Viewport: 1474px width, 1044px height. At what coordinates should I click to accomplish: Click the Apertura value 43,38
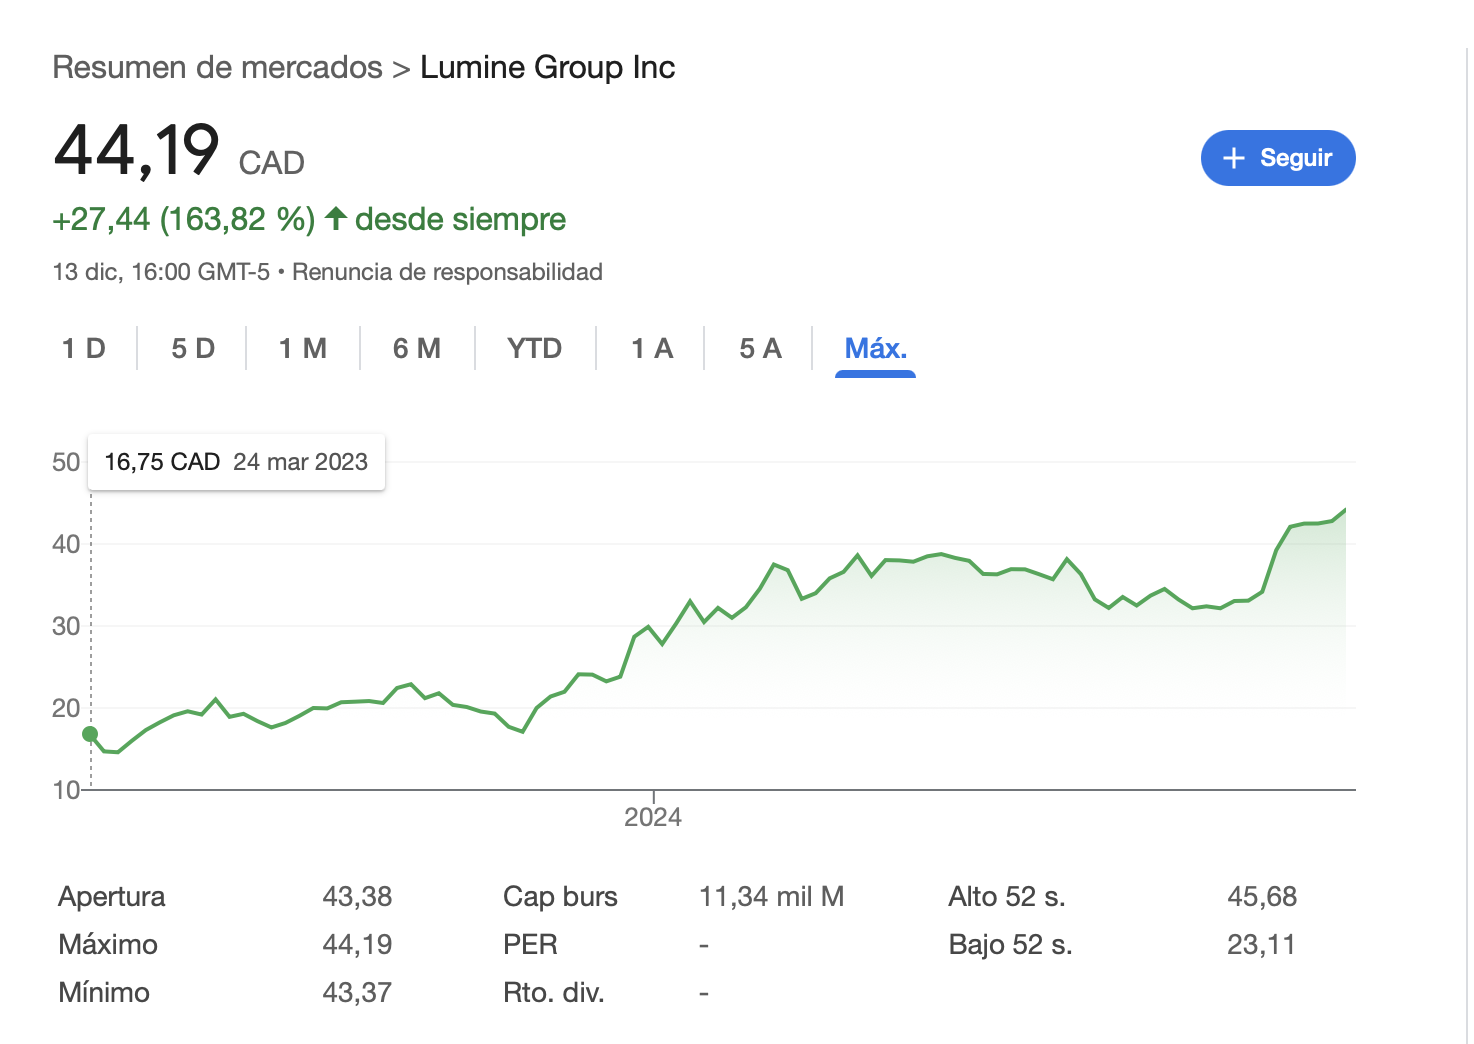tap(357, 896)
